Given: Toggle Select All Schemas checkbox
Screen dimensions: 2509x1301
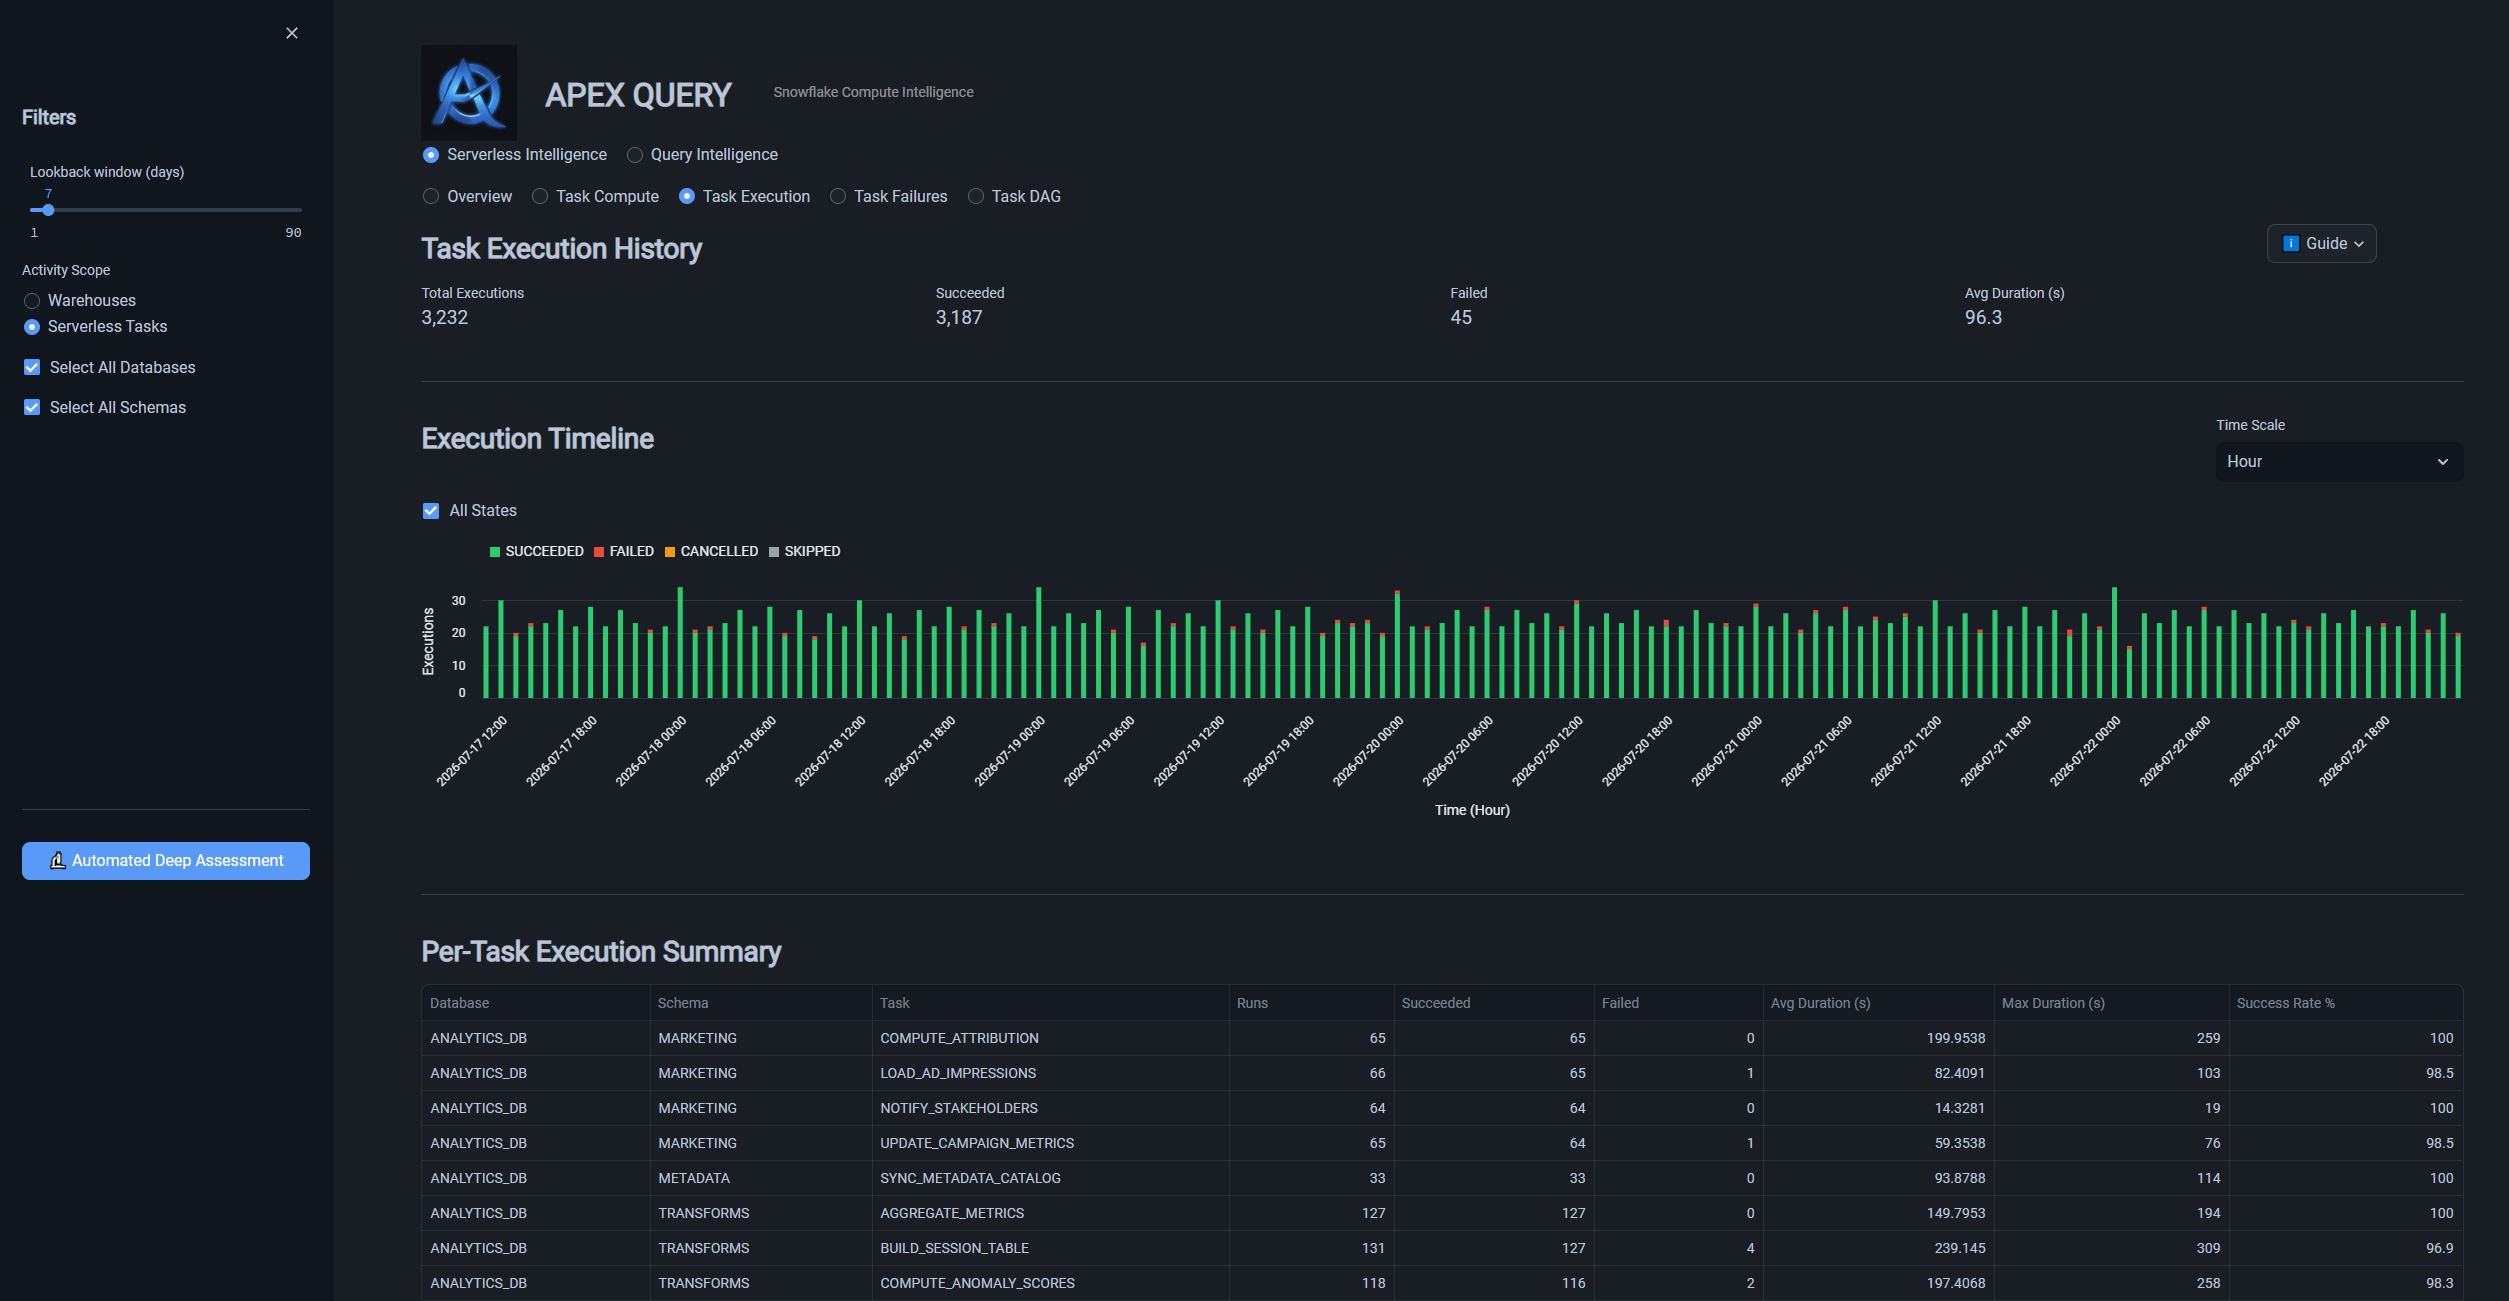Looking at the screenshot, I should tap(32, 408).
